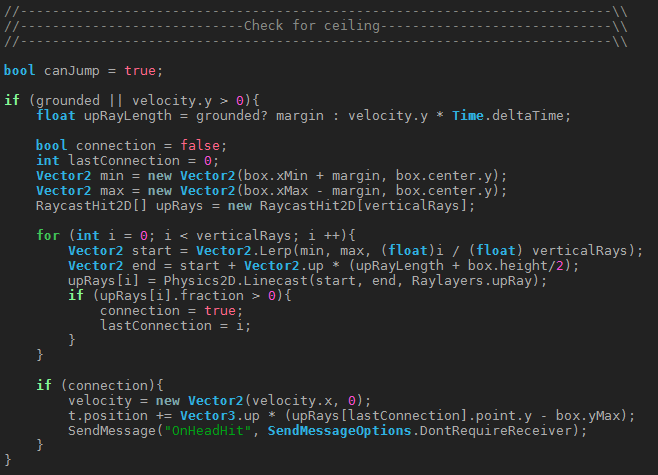
Task: Click 'RaycastHit2D[]' type at line start
Action: [x=91, y=206]
